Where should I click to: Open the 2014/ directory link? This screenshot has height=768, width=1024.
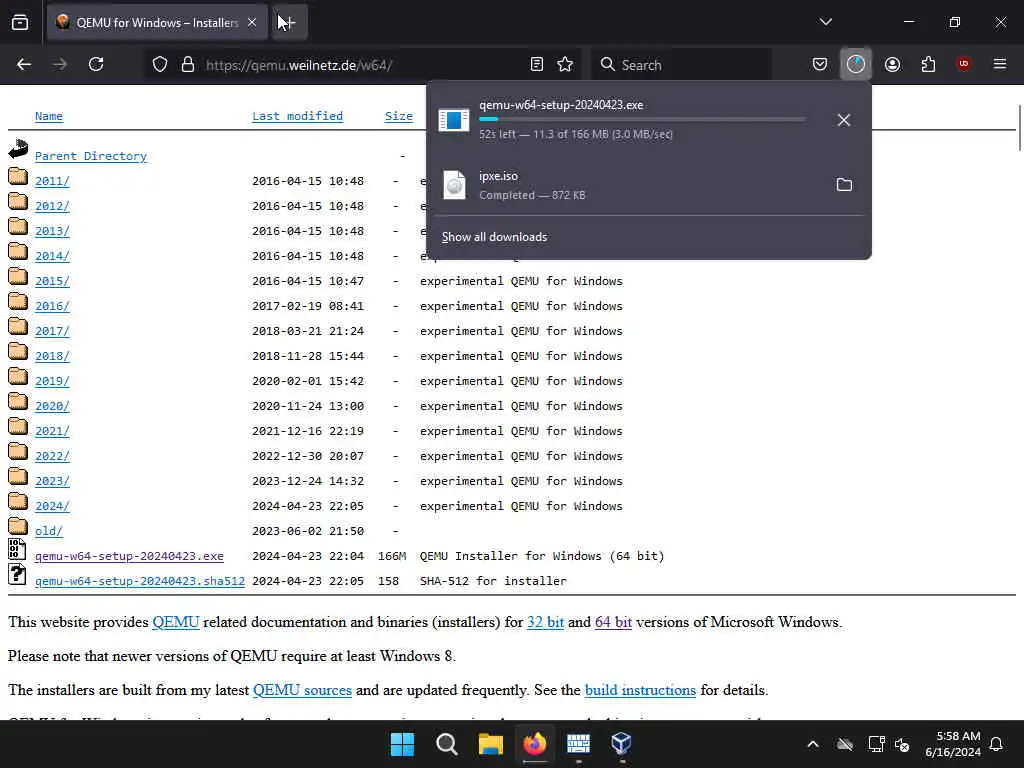(52, 256)
